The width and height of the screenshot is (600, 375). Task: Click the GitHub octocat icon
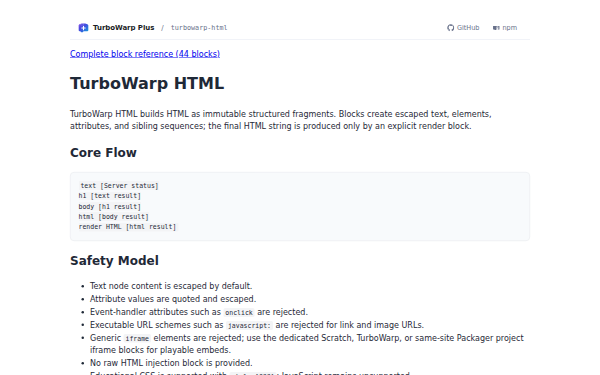[x=450, y=28]
